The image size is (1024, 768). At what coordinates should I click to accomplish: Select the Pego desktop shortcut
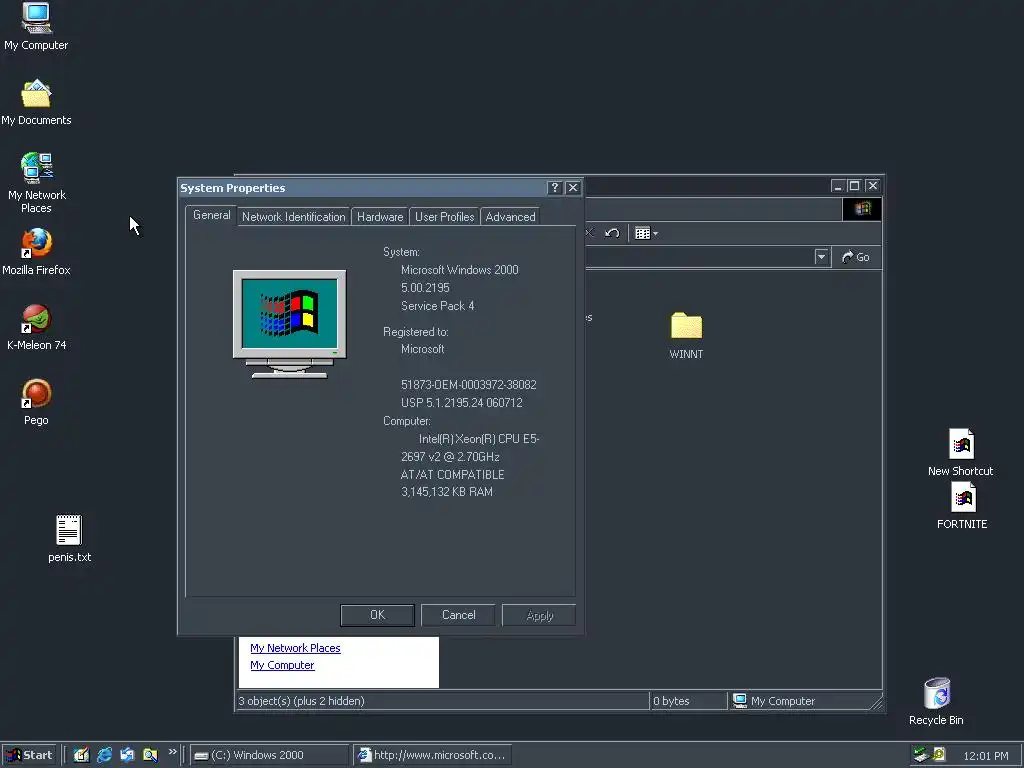click(36, 402)
